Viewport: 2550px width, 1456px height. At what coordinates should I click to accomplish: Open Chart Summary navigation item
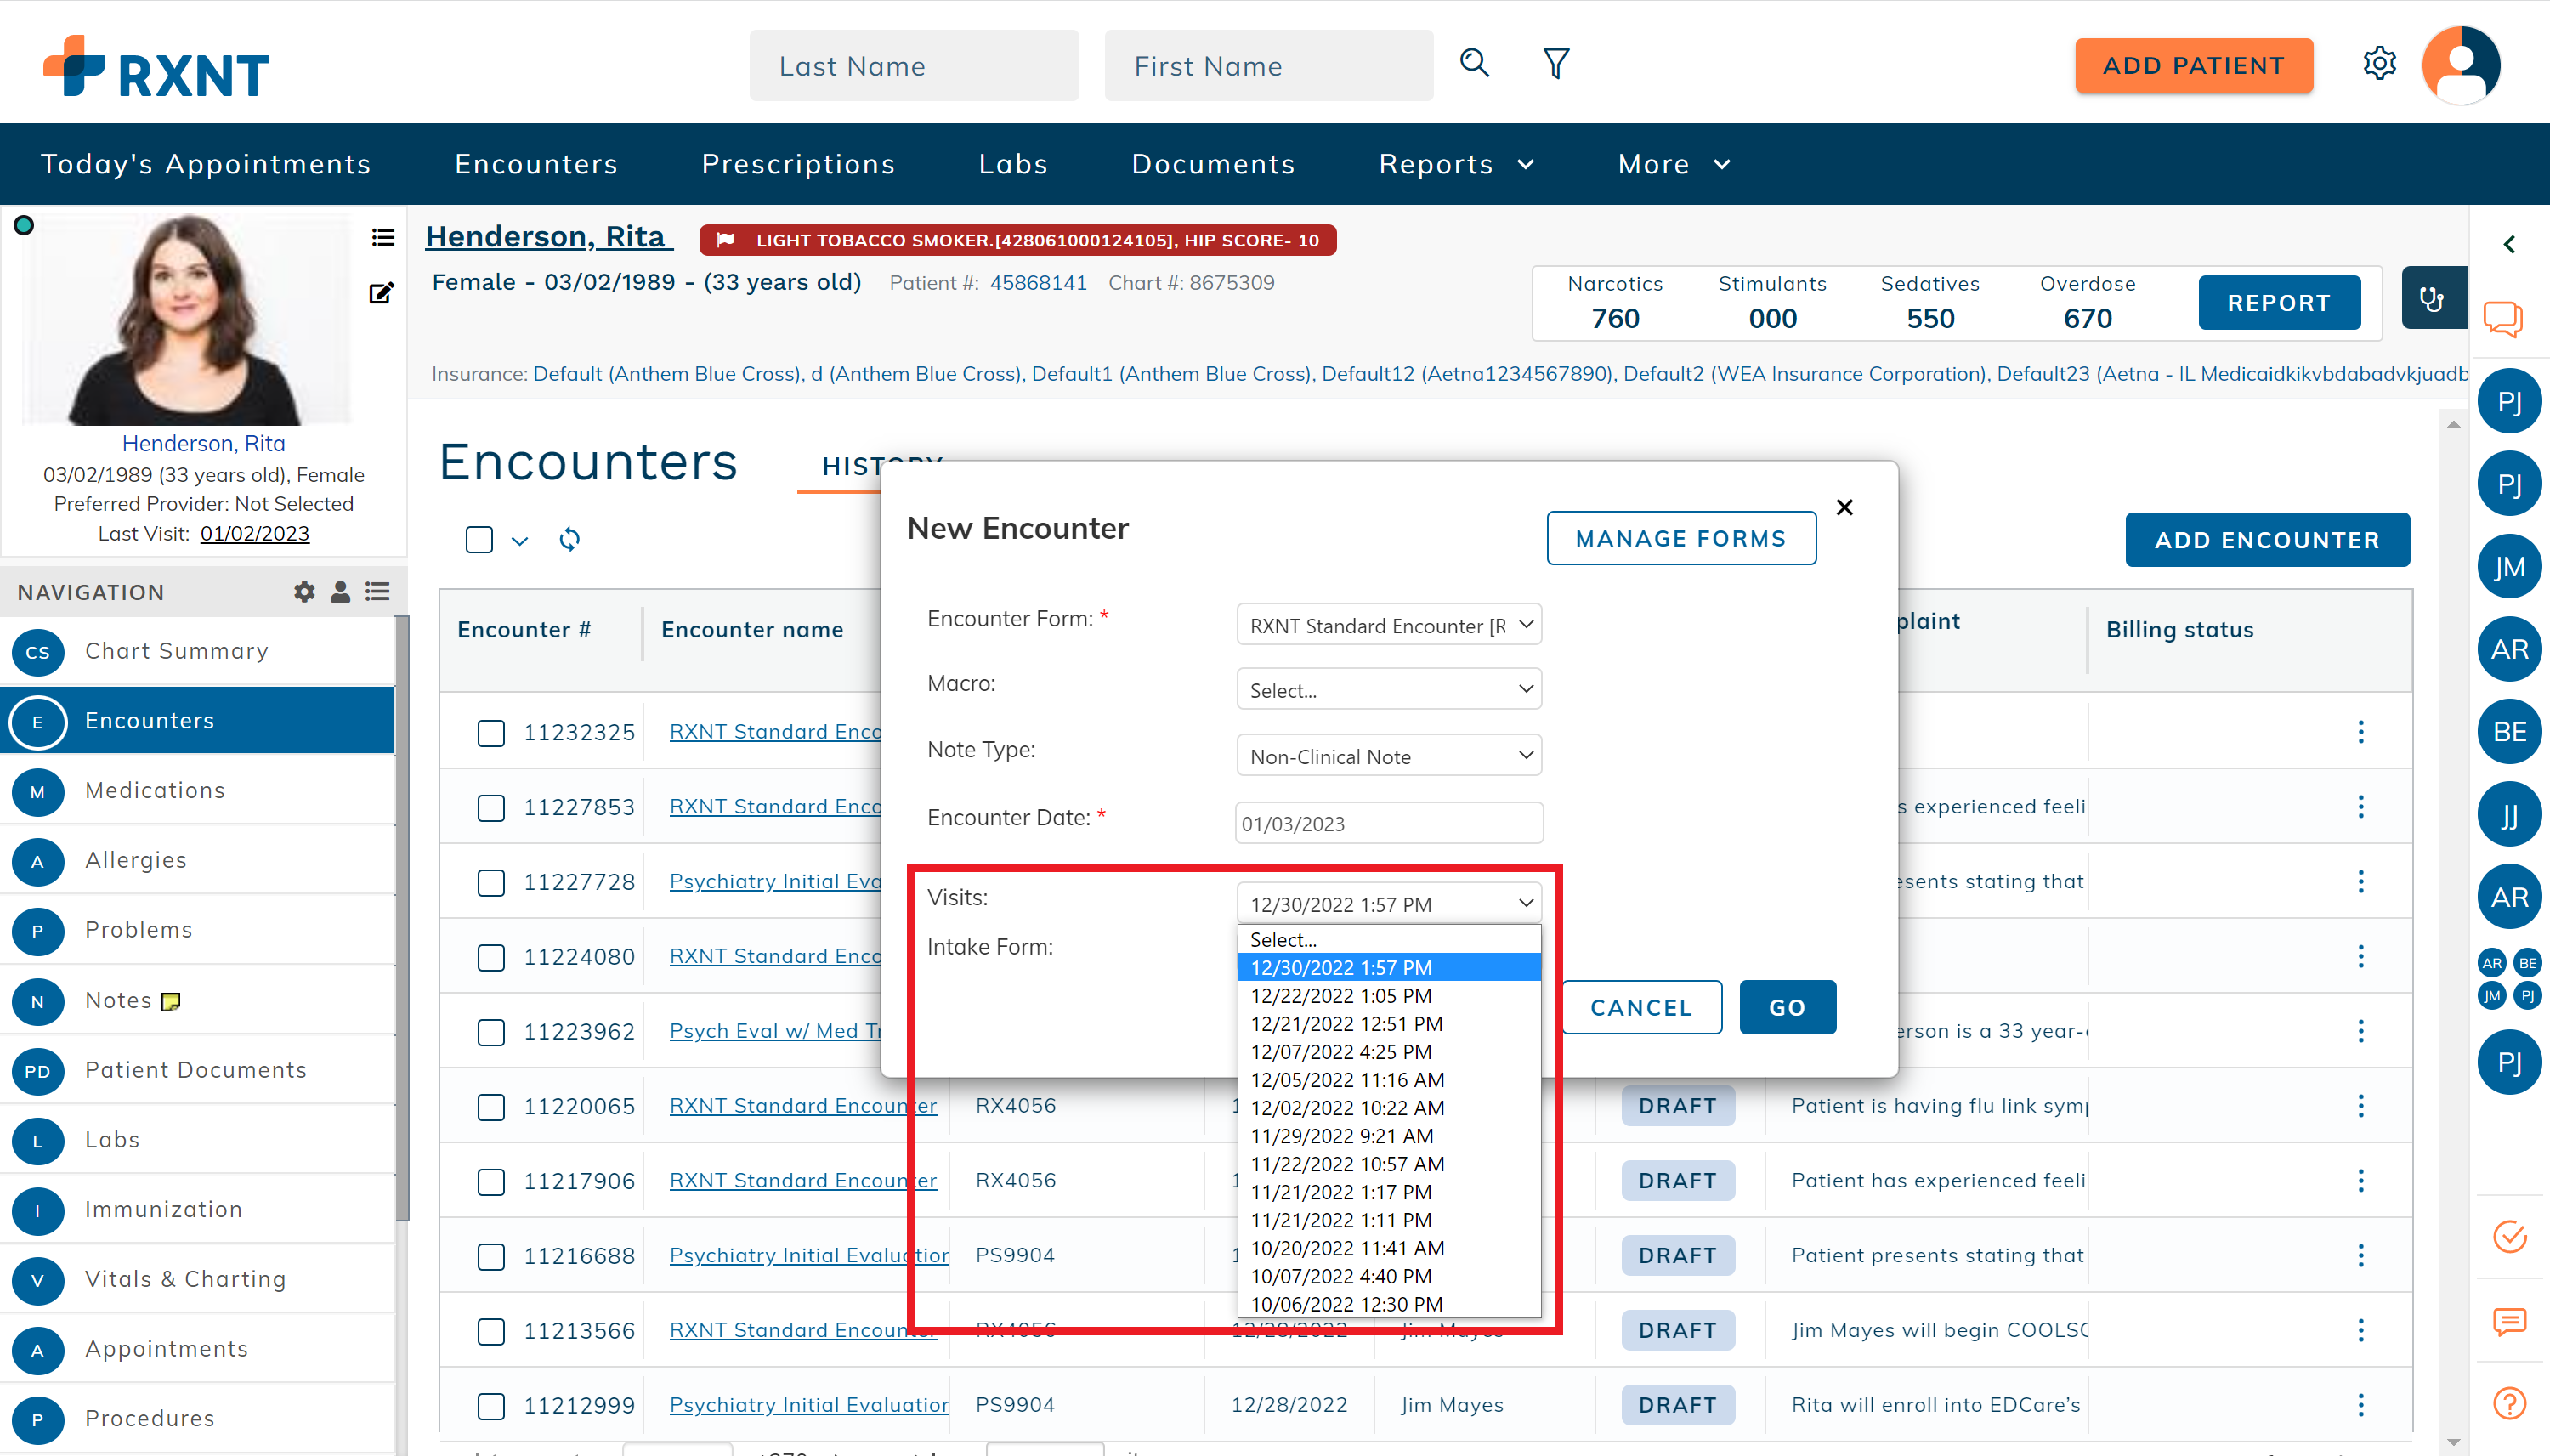[198, 651]
